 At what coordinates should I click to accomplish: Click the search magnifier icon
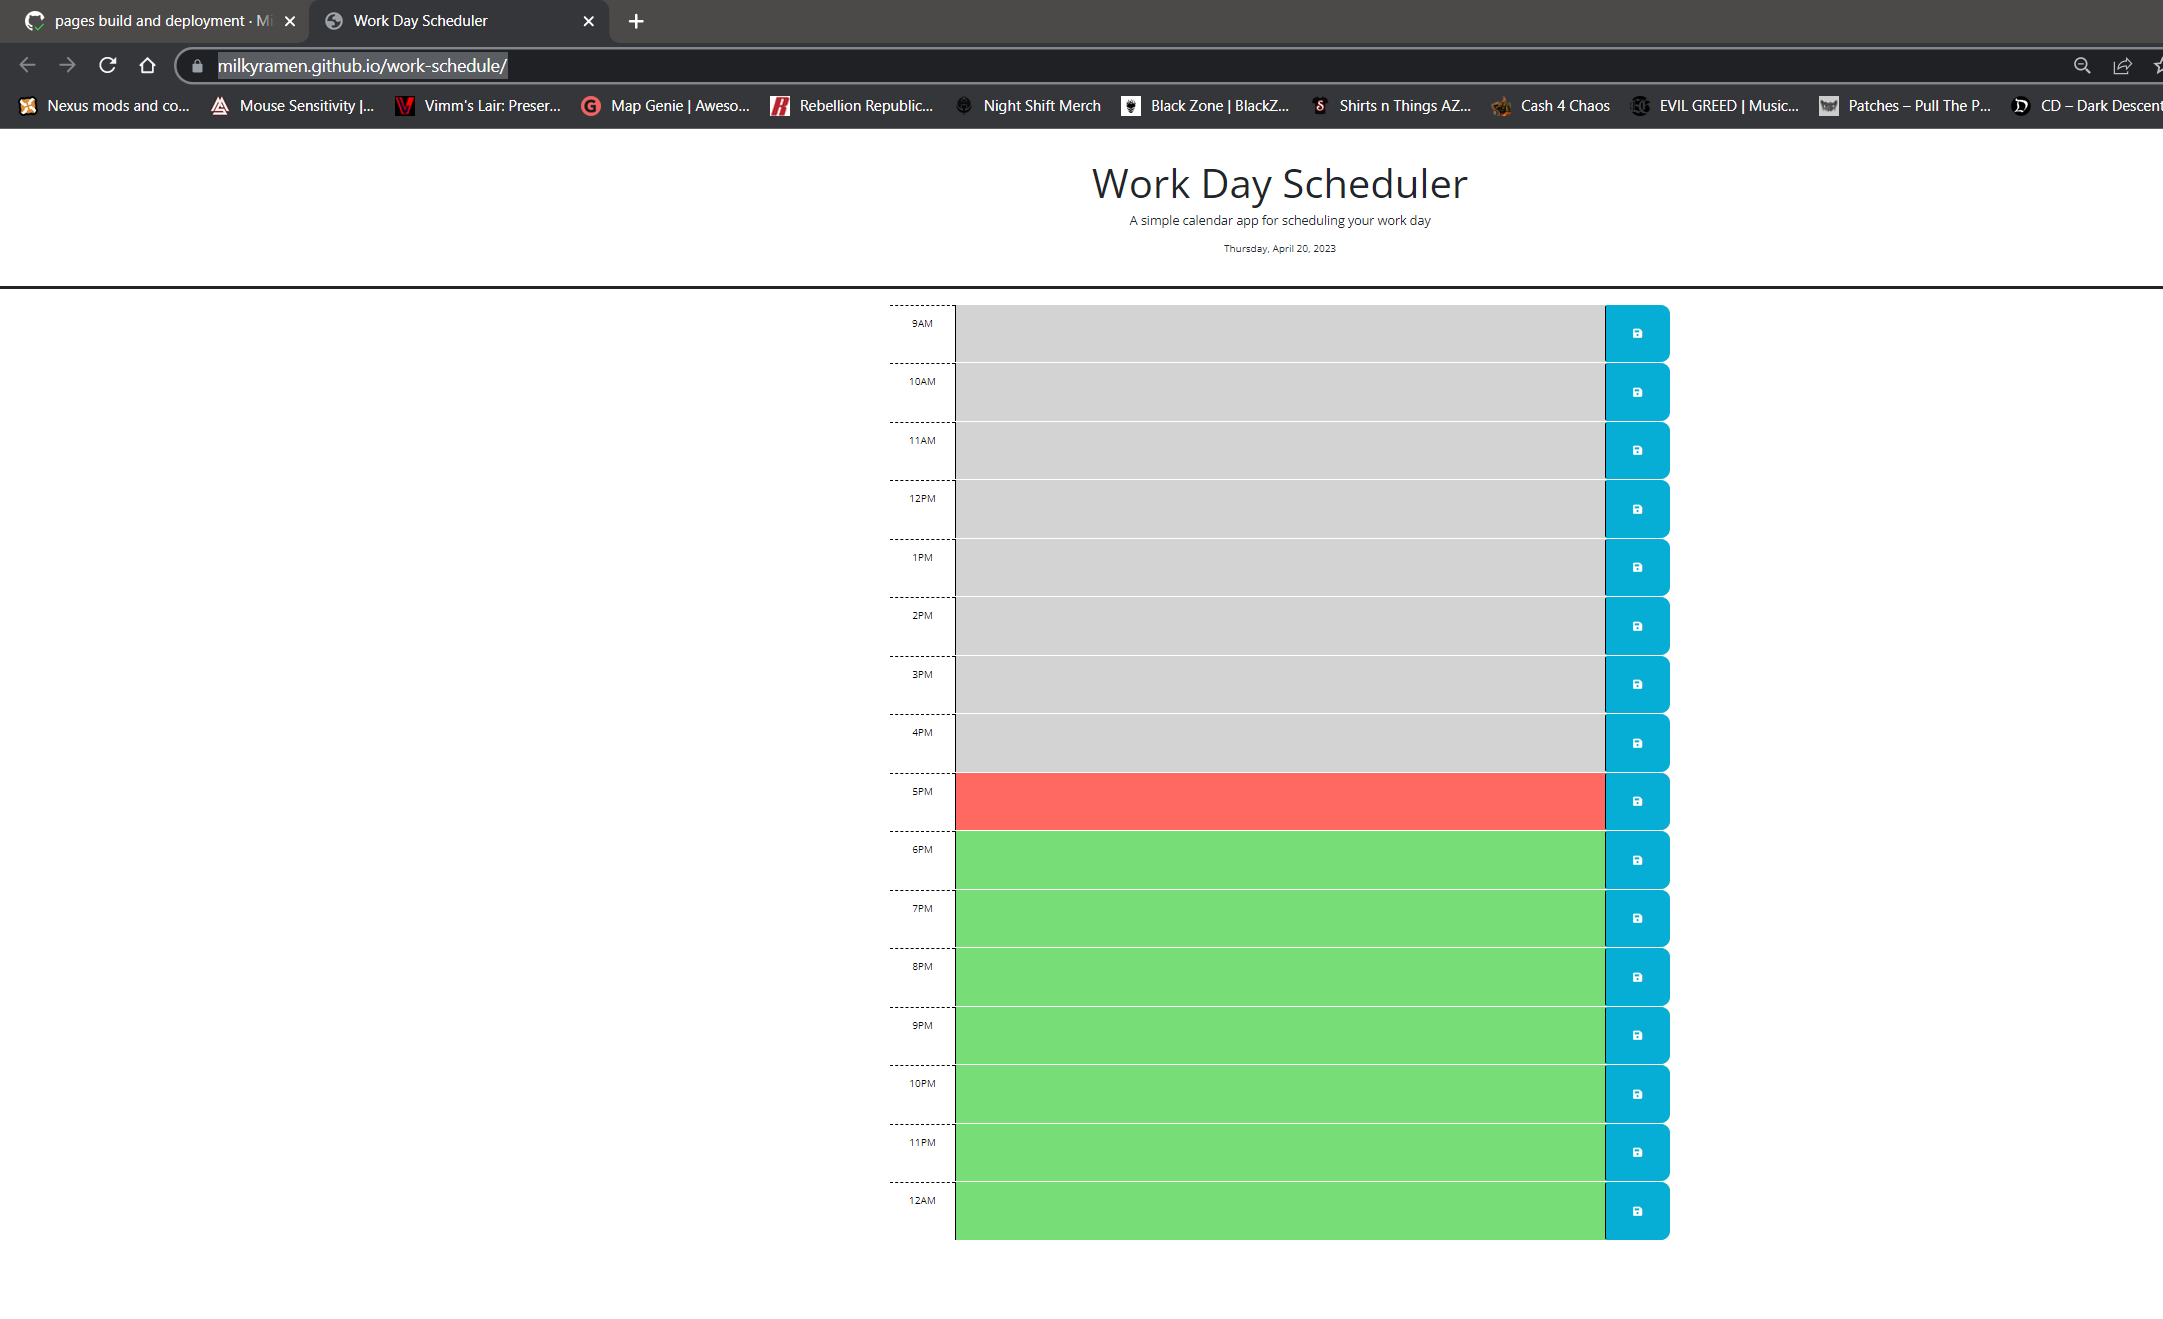click(2081, 65)
